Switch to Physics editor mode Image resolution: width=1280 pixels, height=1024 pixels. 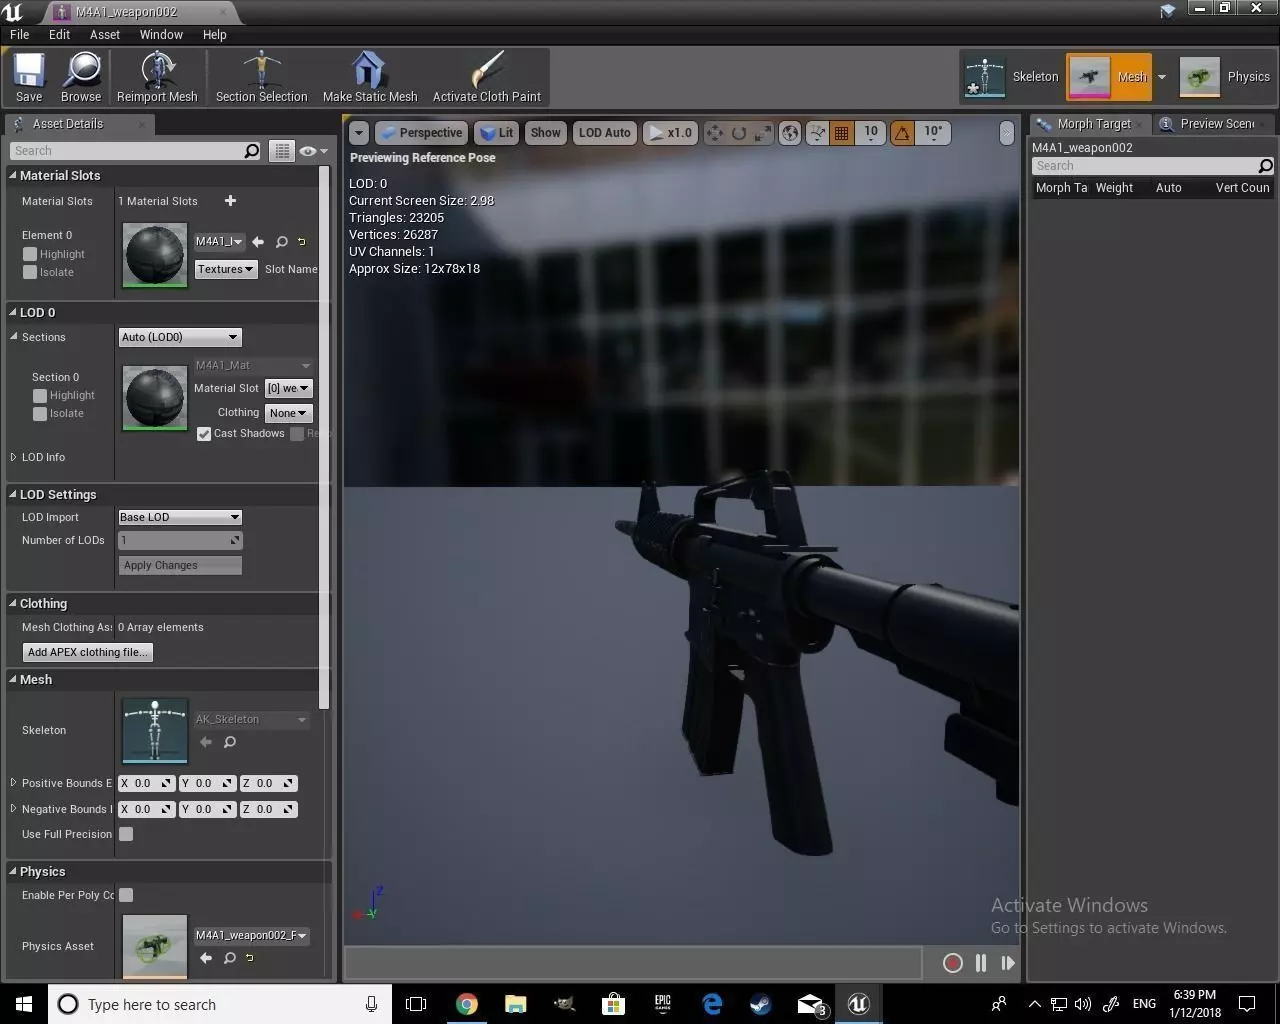click(1227, 77)
